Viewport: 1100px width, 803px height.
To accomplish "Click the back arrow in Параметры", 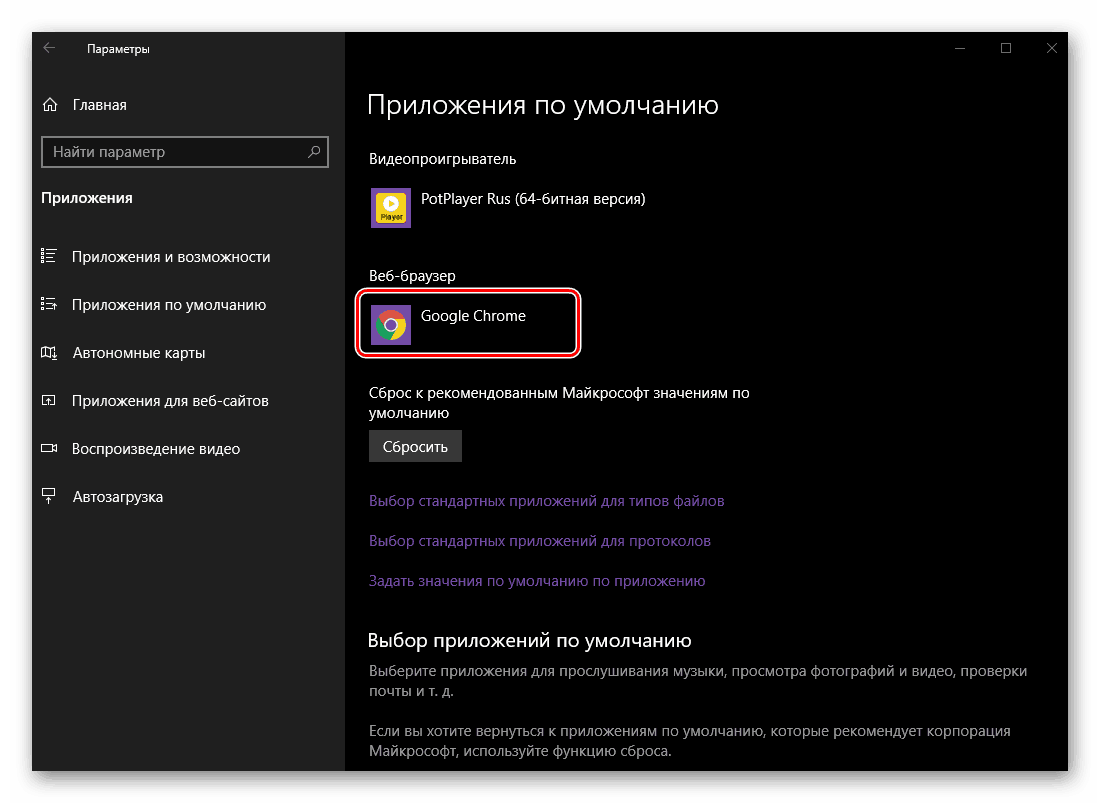I will pyautogui.click(x=48, y=47).
